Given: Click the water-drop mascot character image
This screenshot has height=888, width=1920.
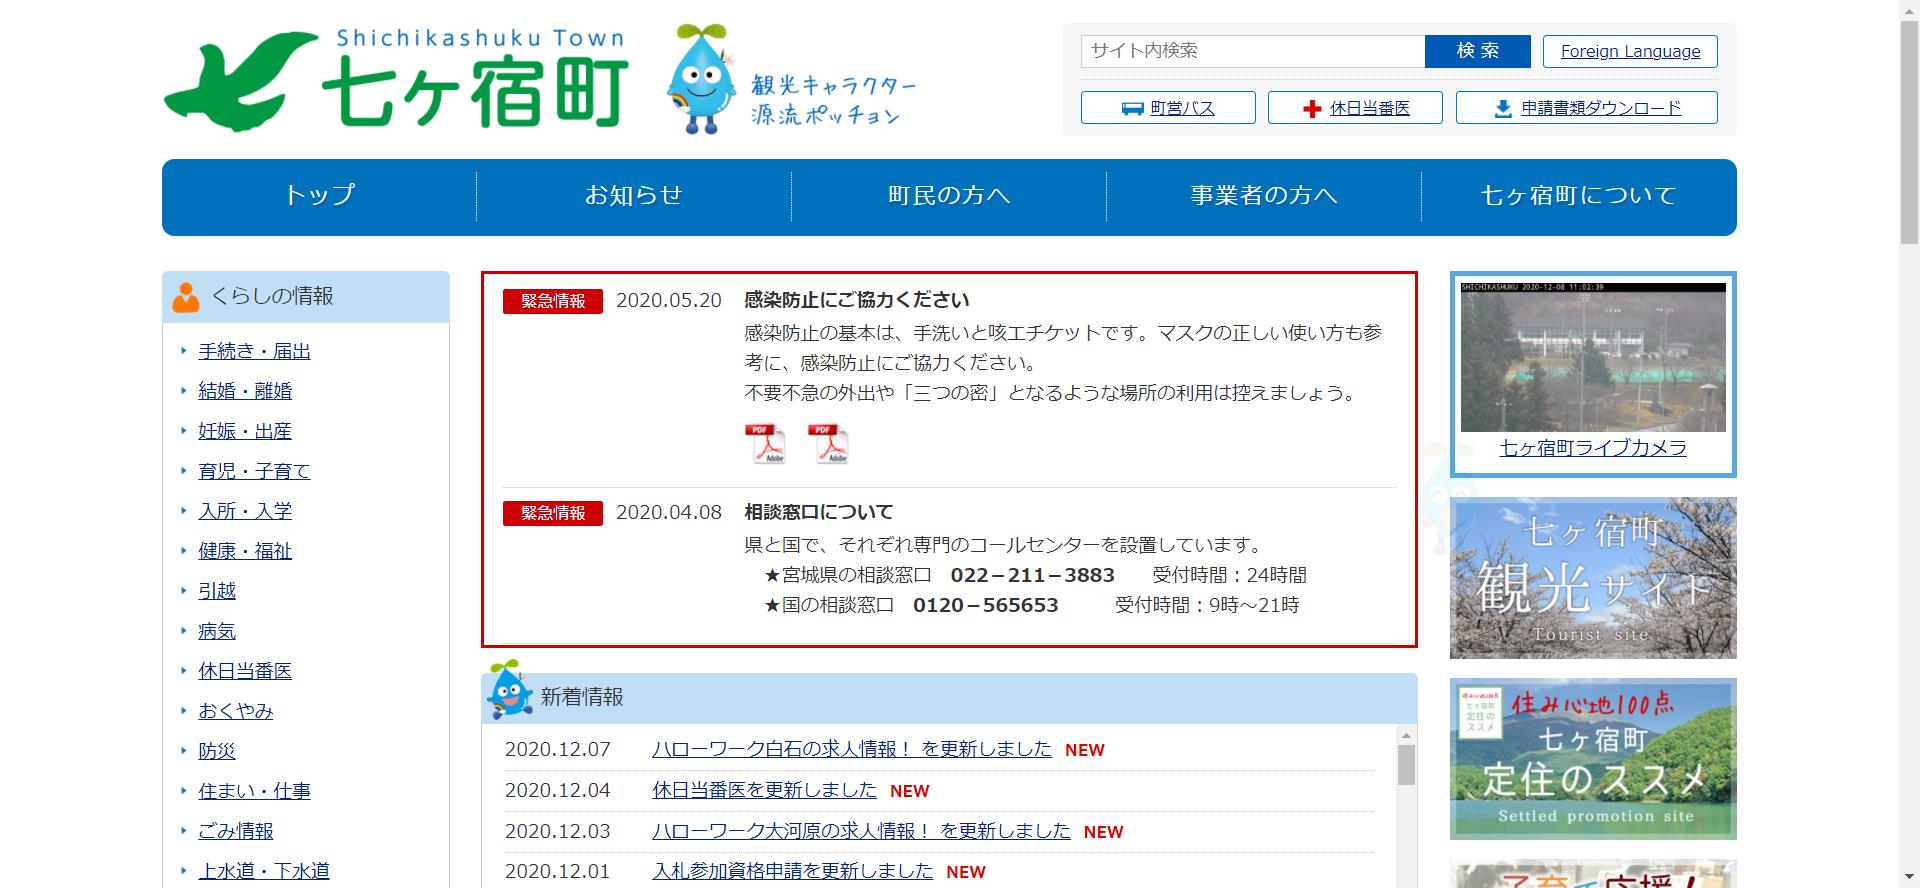Looking at the screenshot, I should (x=699, y=80).
